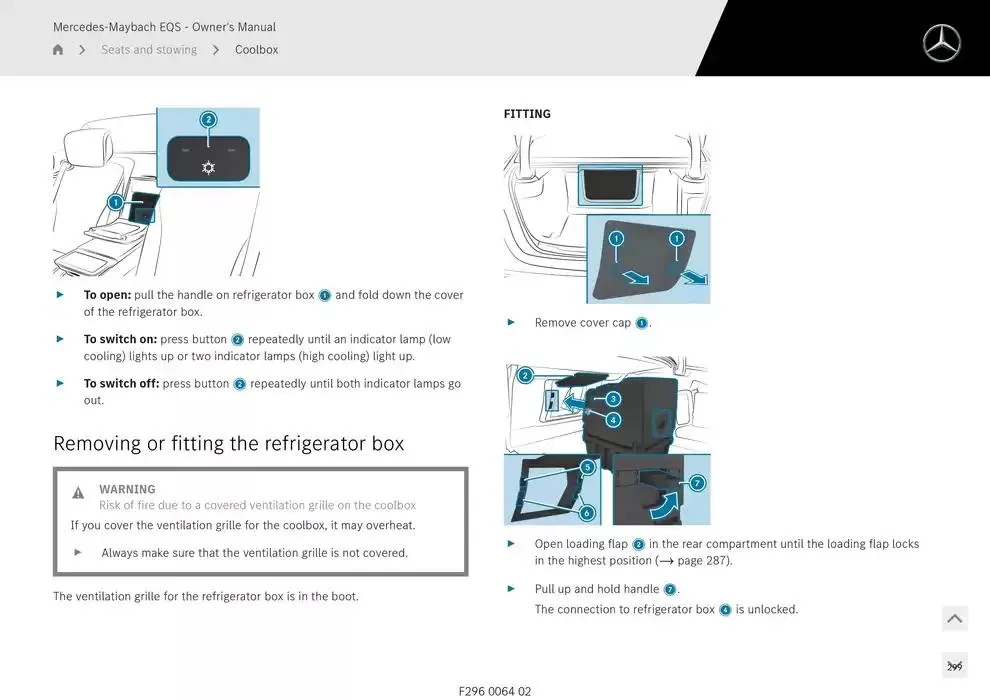Open the Seats and stowing breadcrumb
Viewport: 990px width, 700px height.
point(149,50)
